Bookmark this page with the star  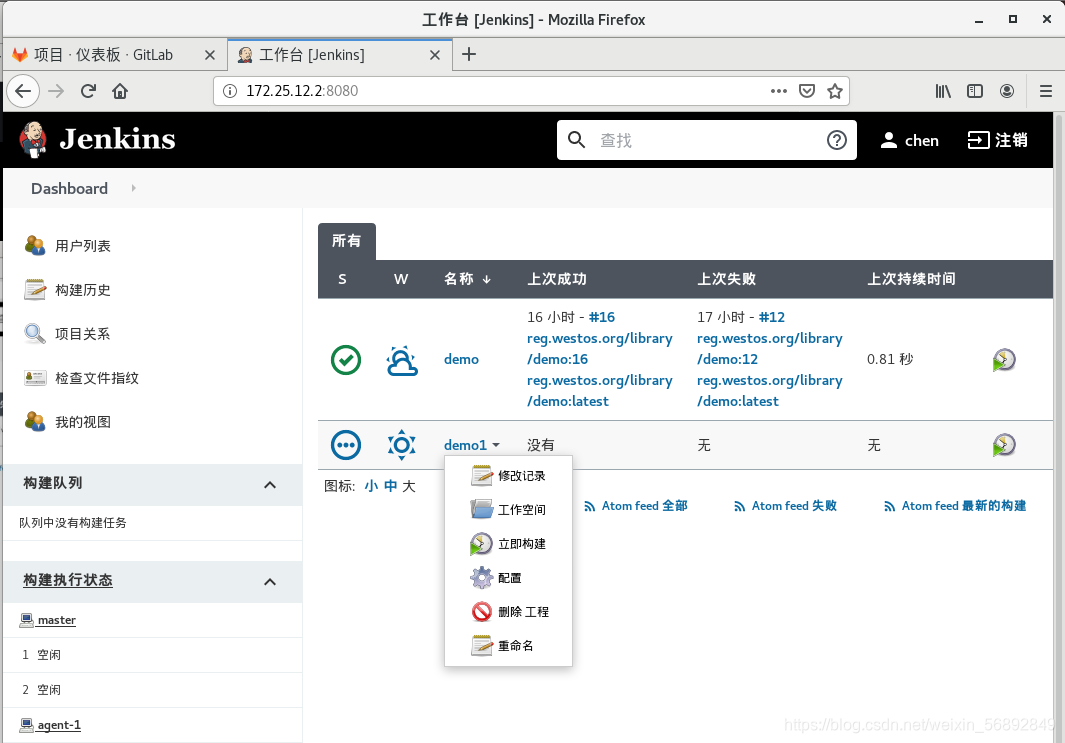tap(835, 91)
